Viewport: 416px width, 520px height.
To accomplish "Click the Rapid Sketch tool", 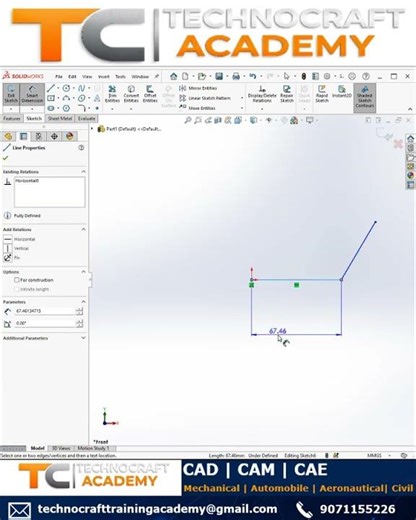I will pyautogui.click(x=322, y=94).
